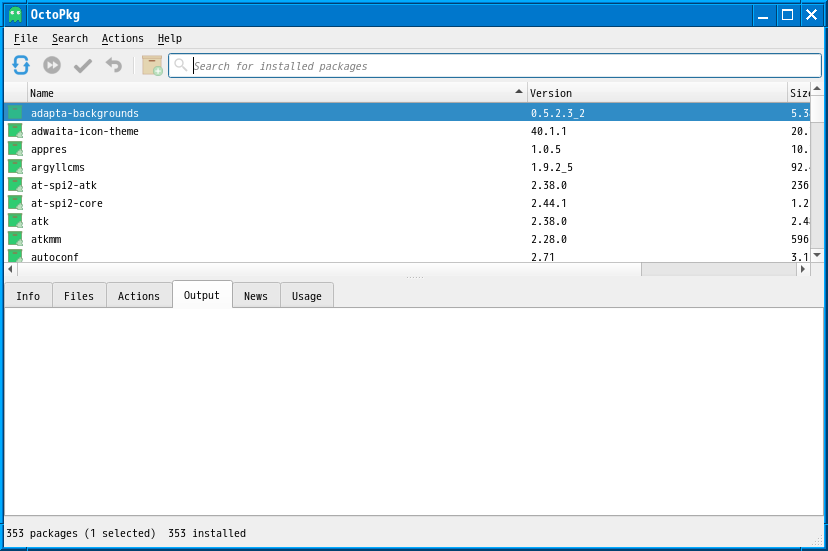Open the Search menu
The width and height of the screenshot is (828, 551).
coord(70,38)
